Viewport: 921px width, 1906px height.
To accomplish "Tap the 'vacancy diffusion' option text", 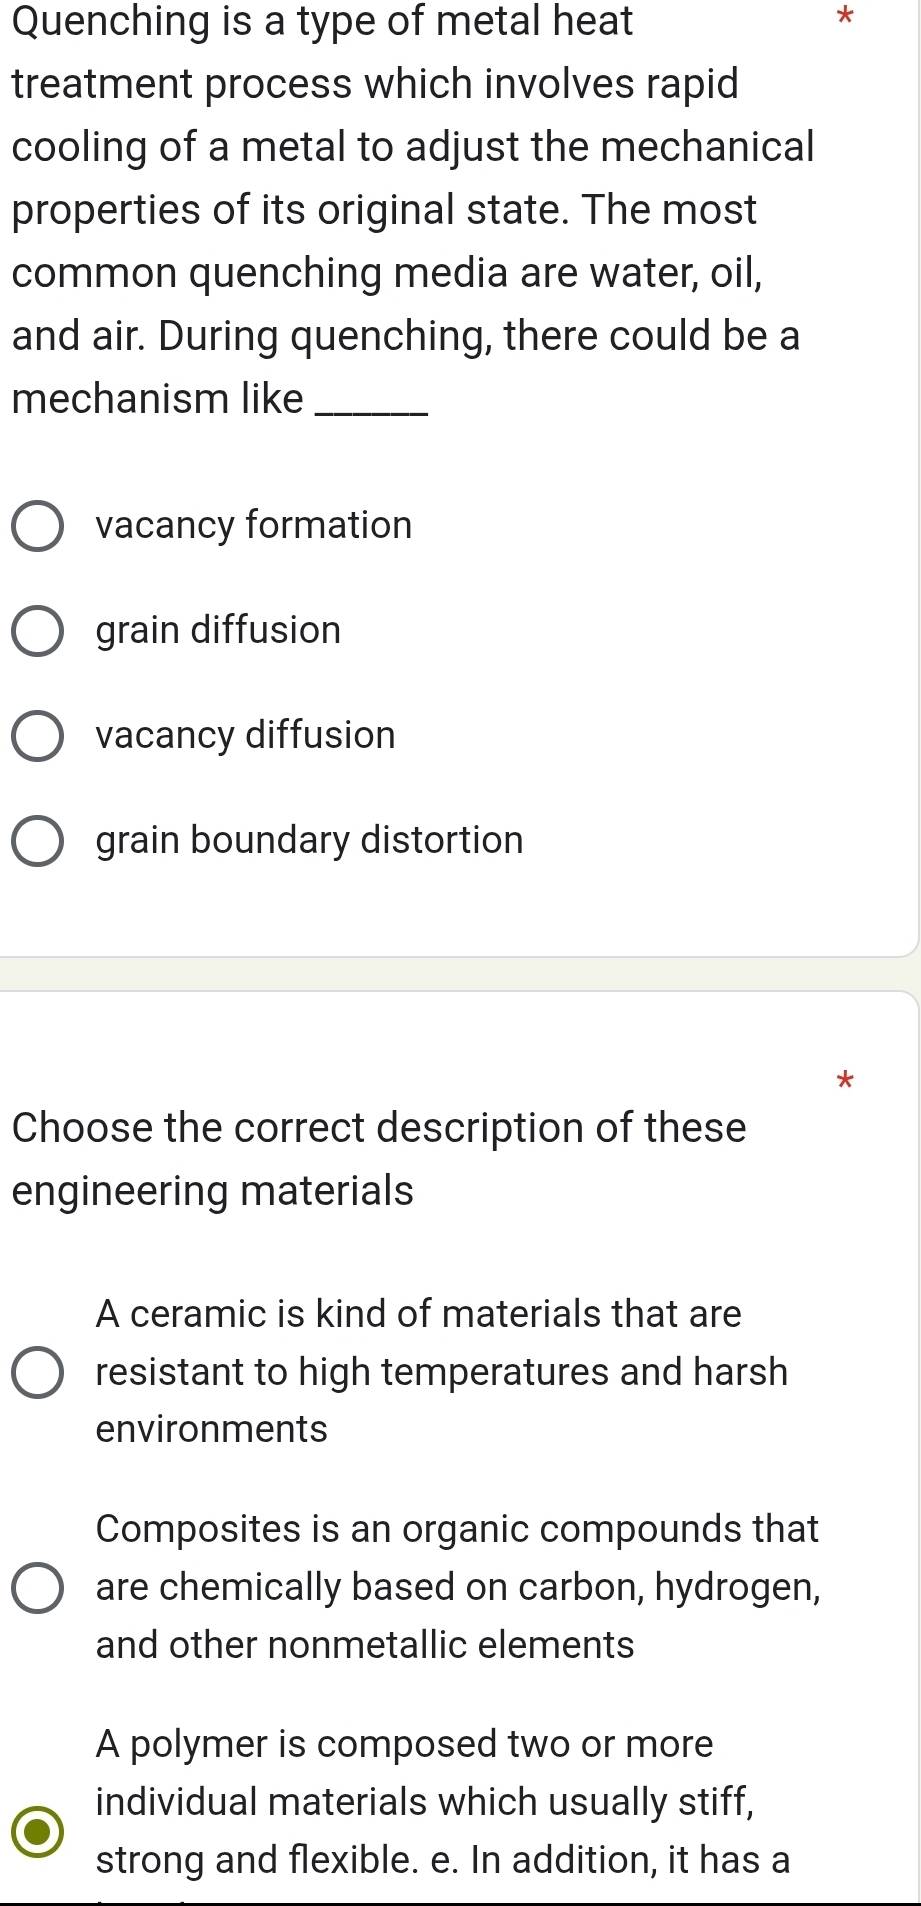I will point(246,735).
